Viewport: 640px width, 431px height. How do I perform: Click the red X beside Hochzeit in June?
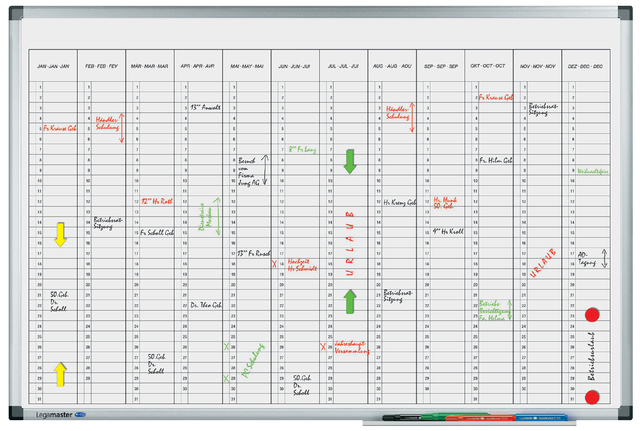[275, 264]
